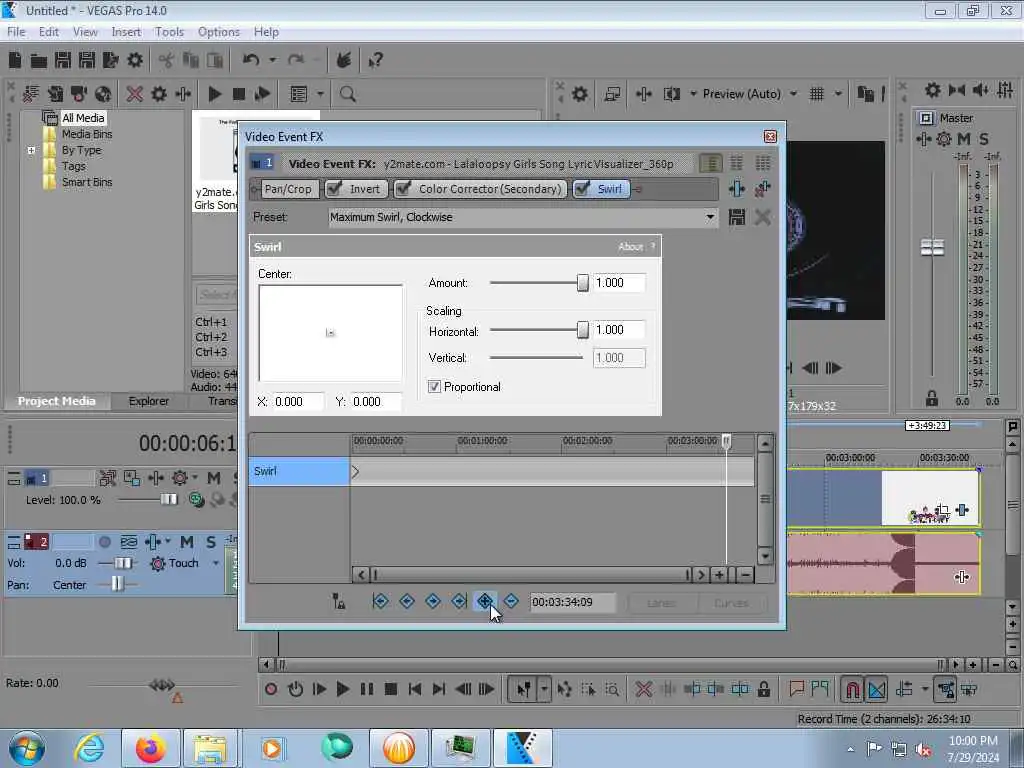Open Undo history dropdown arrow
Viewport: 1024px width, 768px height.
tap(272, 60)
